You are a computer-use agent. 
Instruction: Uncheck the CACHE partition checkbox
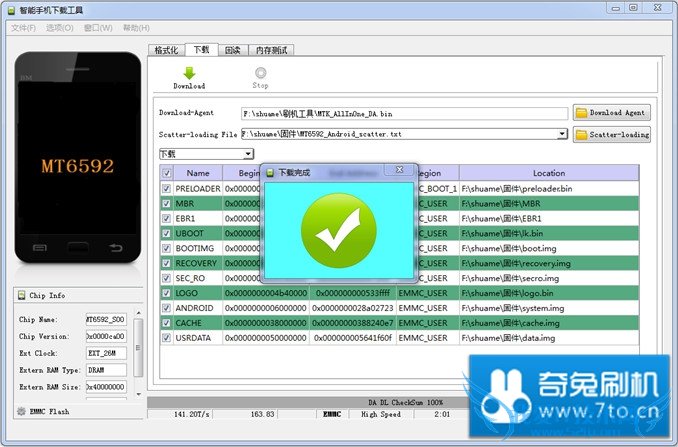[166, 323]
